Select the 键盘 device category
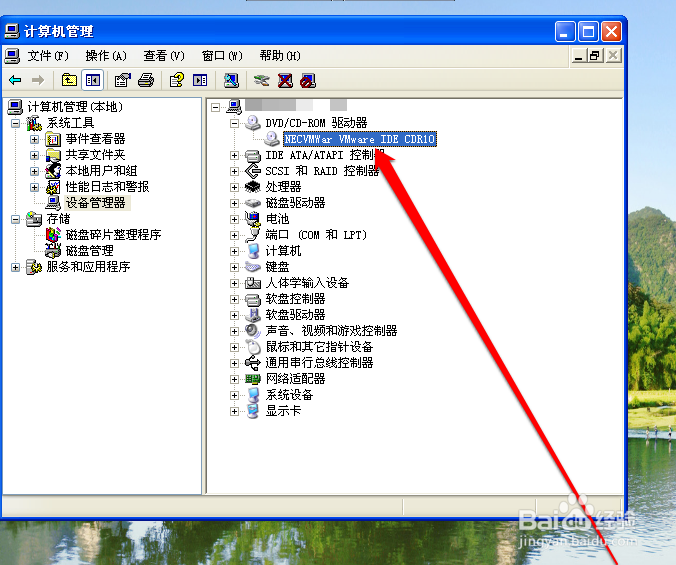676x565 pixels. point(277,267)
